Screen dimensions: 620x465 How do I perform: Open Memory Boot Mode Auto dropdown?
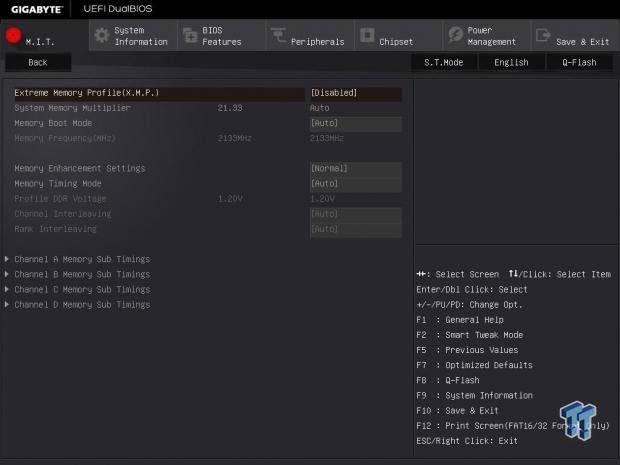[355, 124]
